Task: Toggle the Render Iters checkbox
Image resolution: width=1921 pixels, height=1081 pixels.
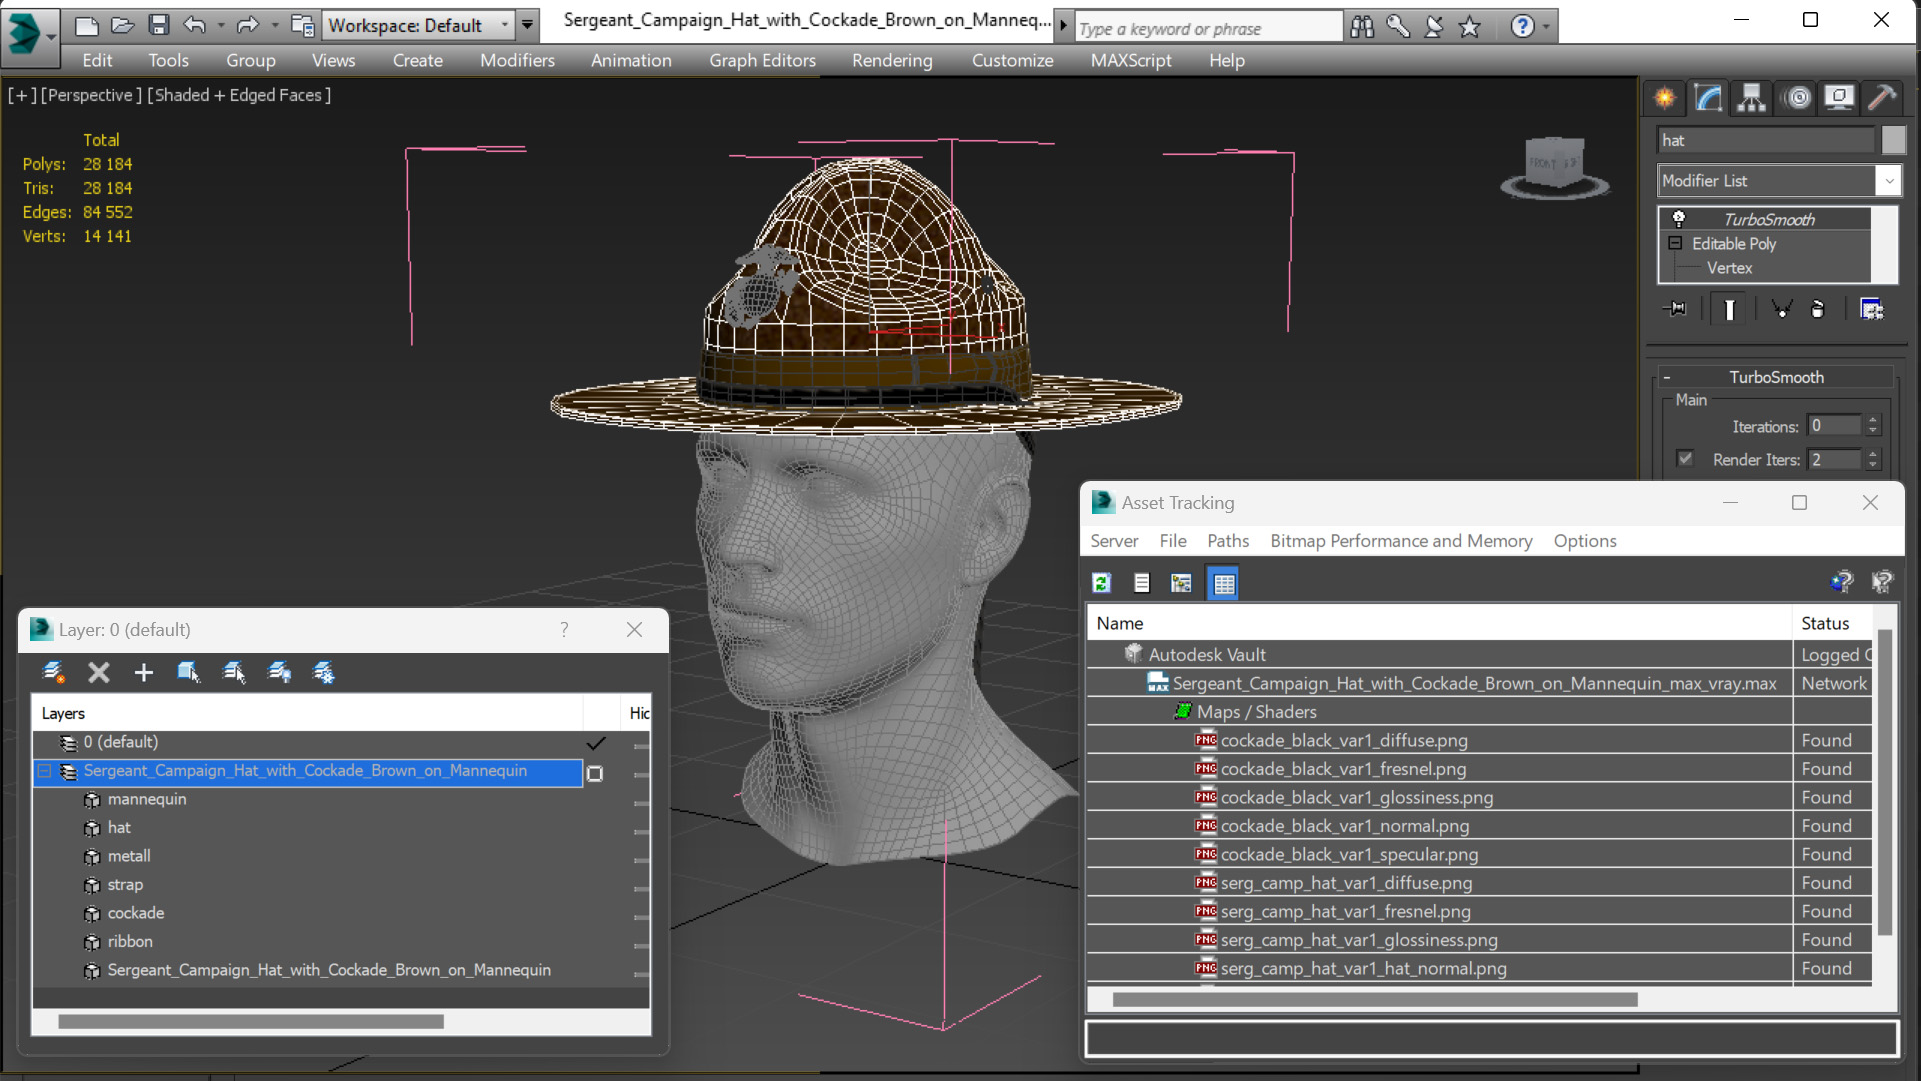Action: coord(1685,459)
